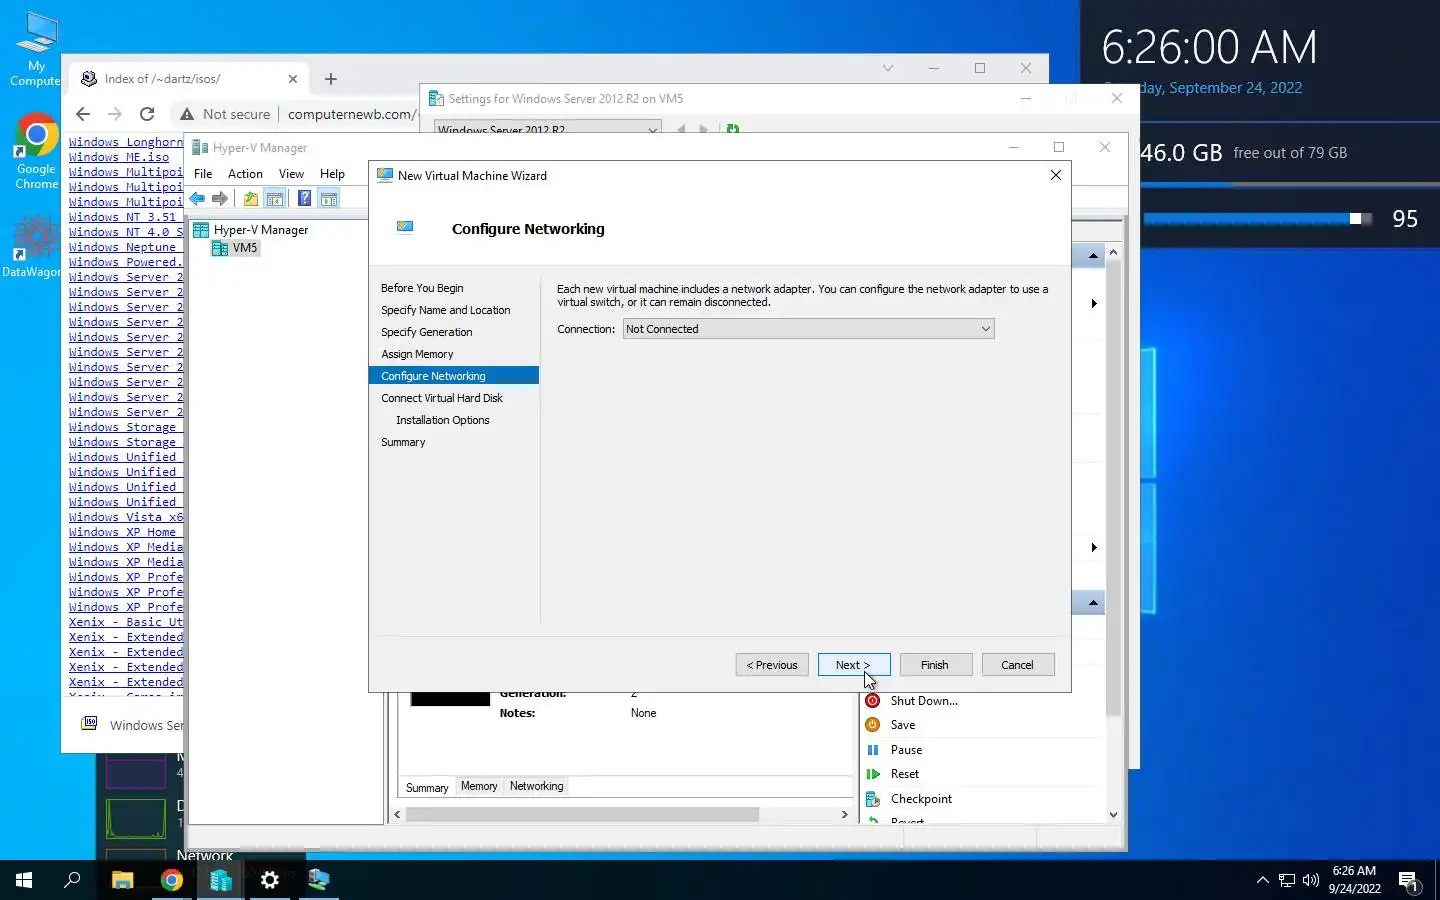Open File Explorer from the taskbar

pyautogui.click(x=122, y=880)
